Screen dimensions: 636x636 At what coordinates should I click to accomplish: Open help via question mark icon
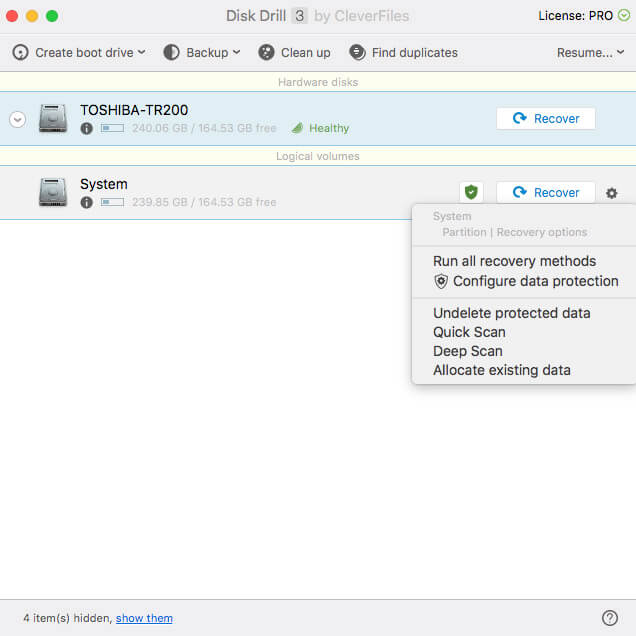point(610,618)
